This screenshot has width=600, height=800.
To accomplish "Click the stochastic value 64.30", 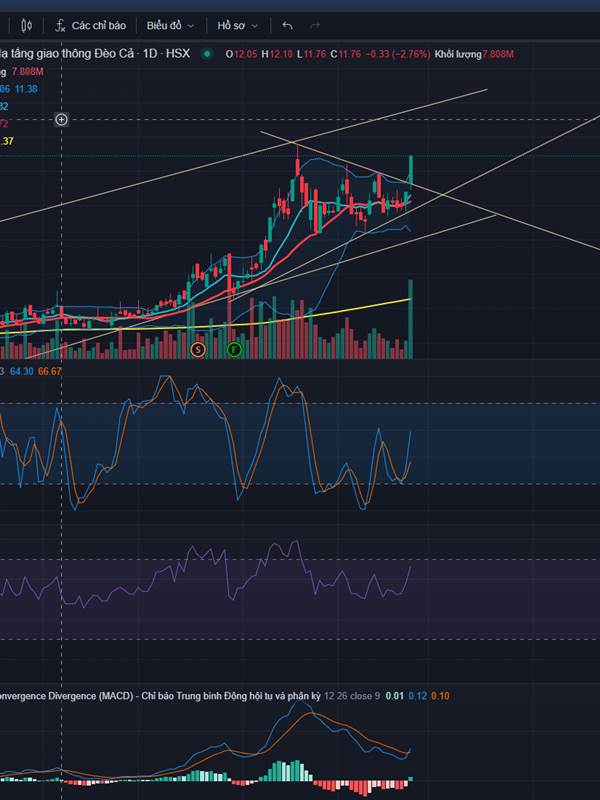I will point(21,371).
